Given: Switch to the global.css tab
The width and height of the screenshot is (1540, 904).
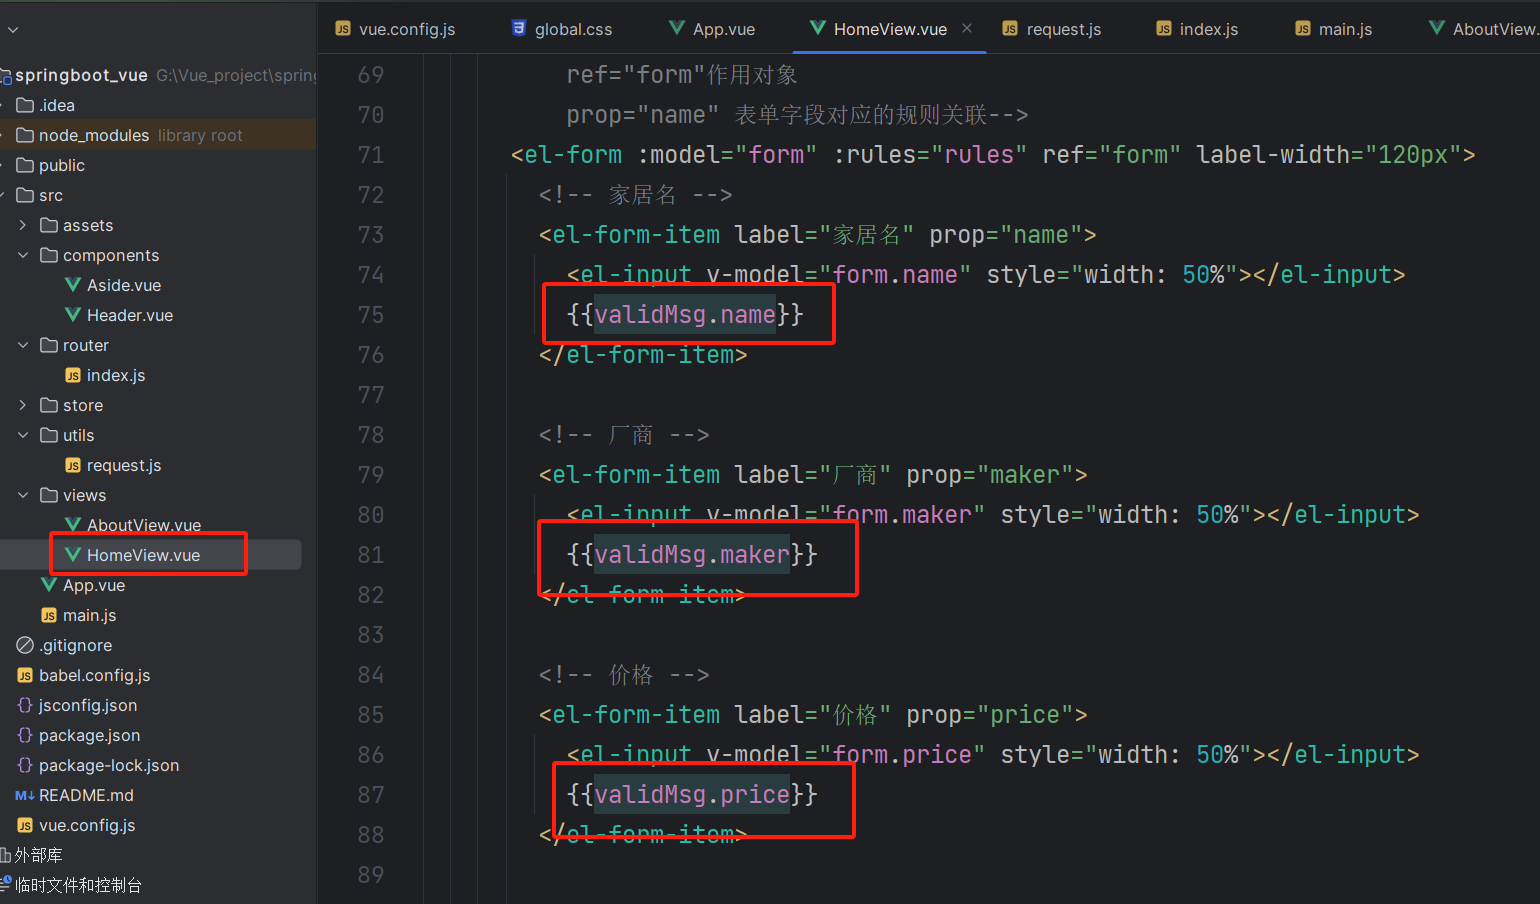Looking at the screenshot, I should click(x=561, y=29).
